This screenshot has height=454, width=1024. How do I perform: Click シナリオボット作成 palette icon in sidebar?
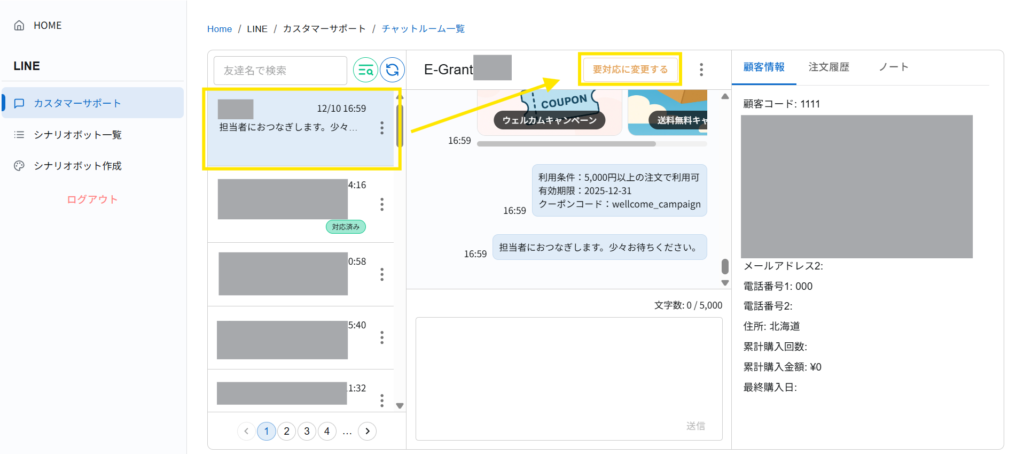point(19,165)
